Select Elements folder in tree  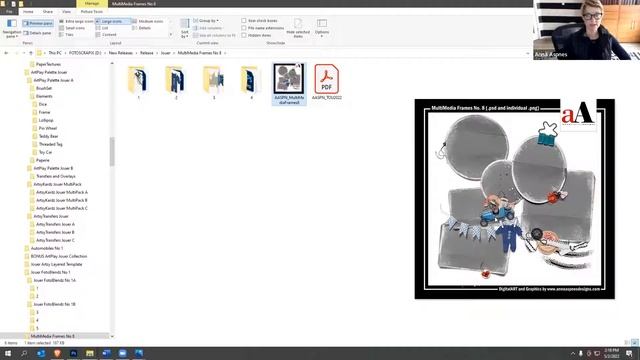click(x=44, y=96)
